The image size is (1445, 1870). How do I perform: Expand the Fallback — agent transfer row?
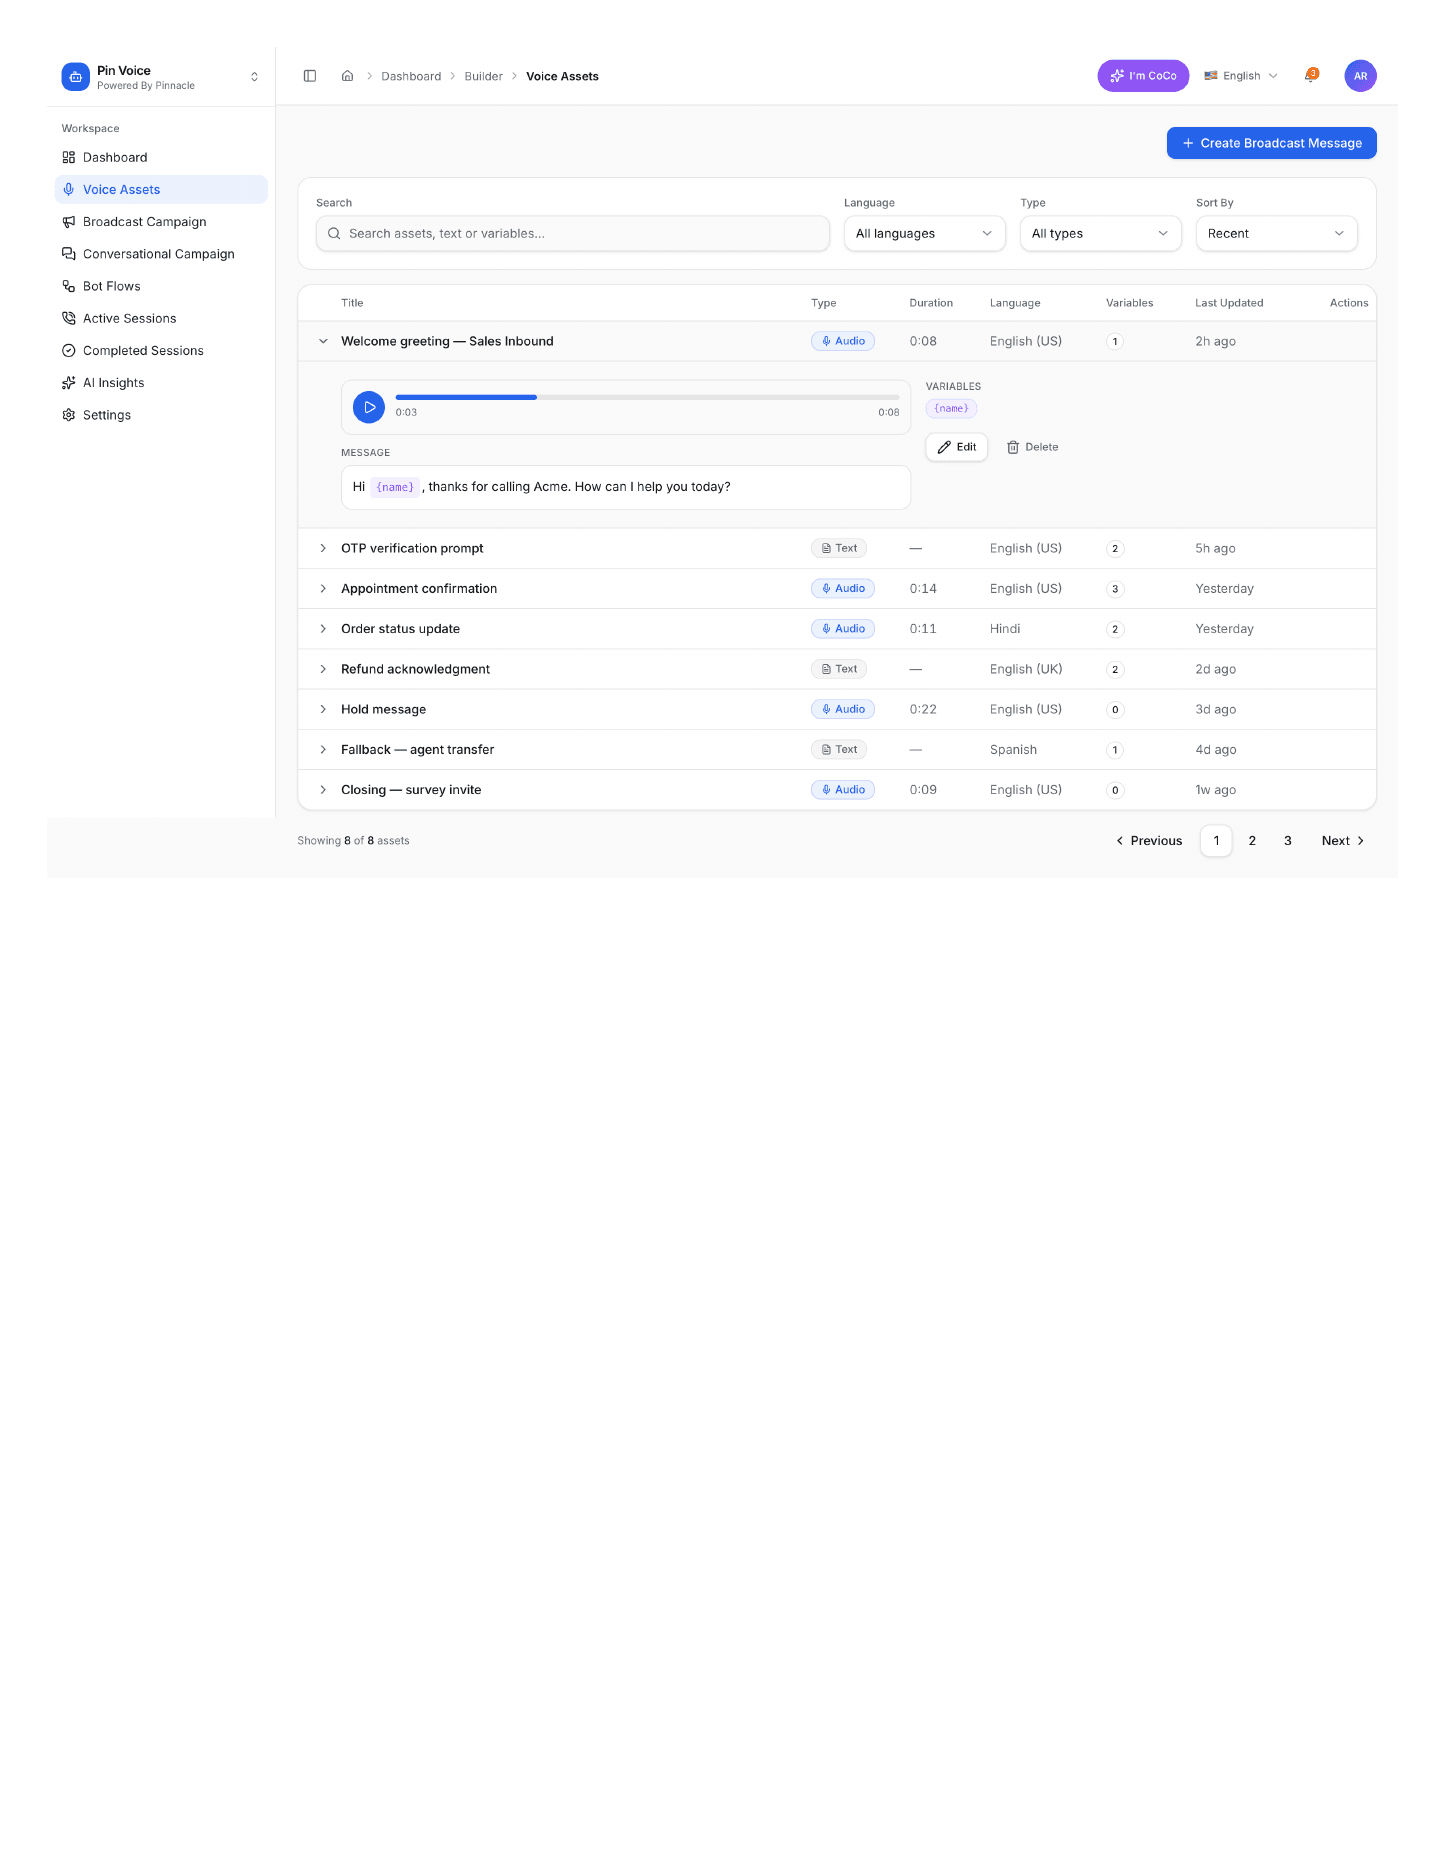pos(323,749)
